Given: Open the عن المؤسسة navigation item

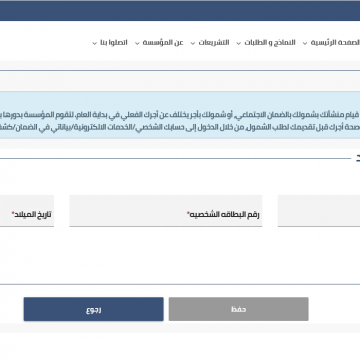Looking at the screenshot, I should click(163, 43).
